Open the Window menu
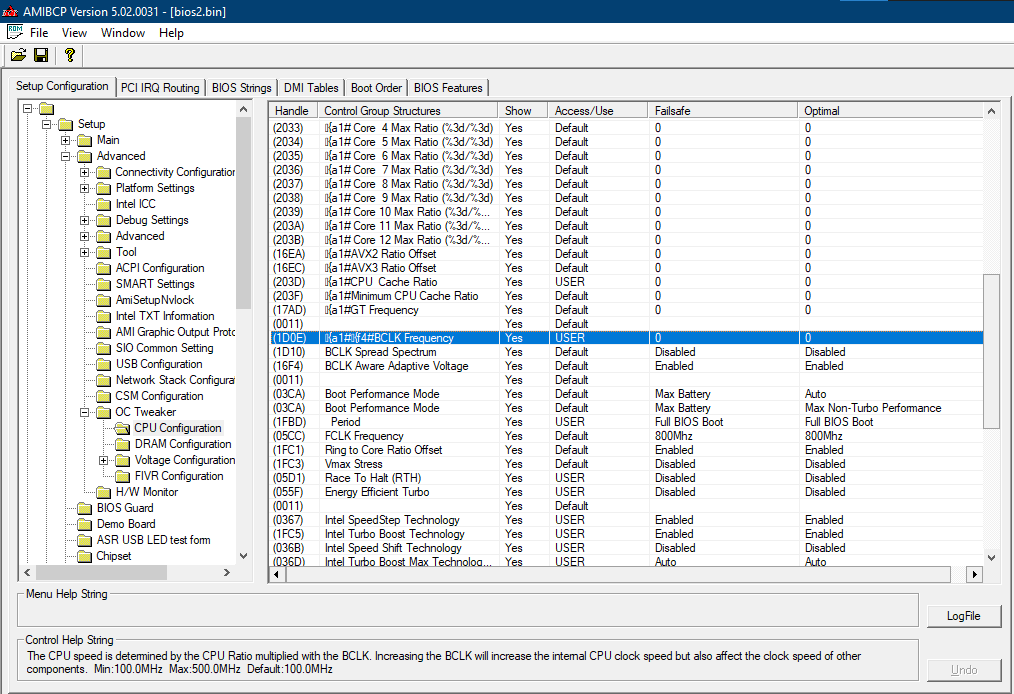Image resolution: width=1014 pixels, height=694 pixels. (x=123, y=33)
